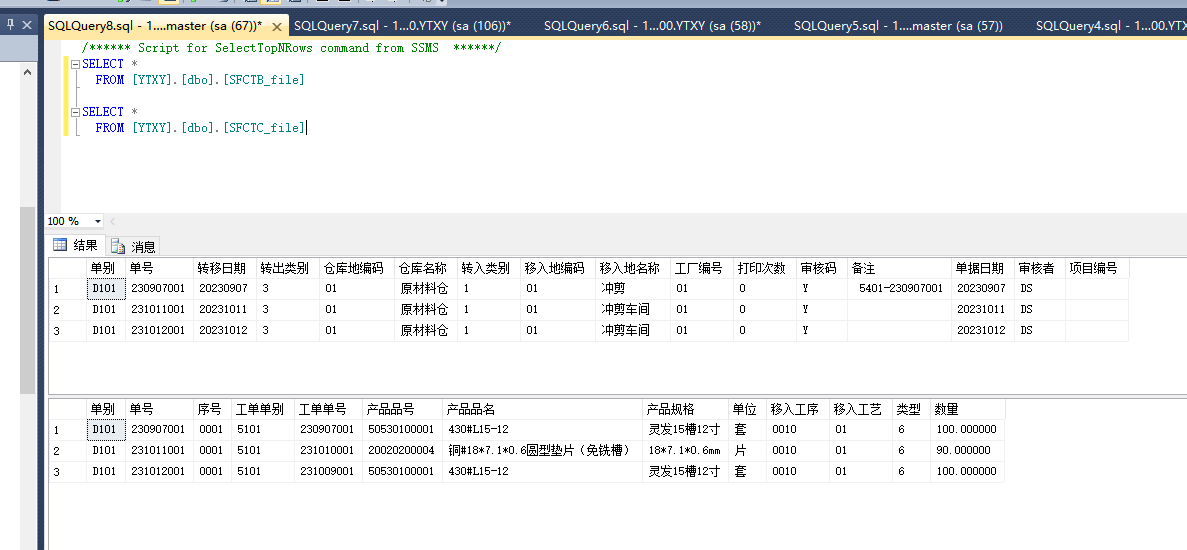This screenshot has width=1187, height=550.
Task: Show the 结果 results tab
Action: click(76, 246)
